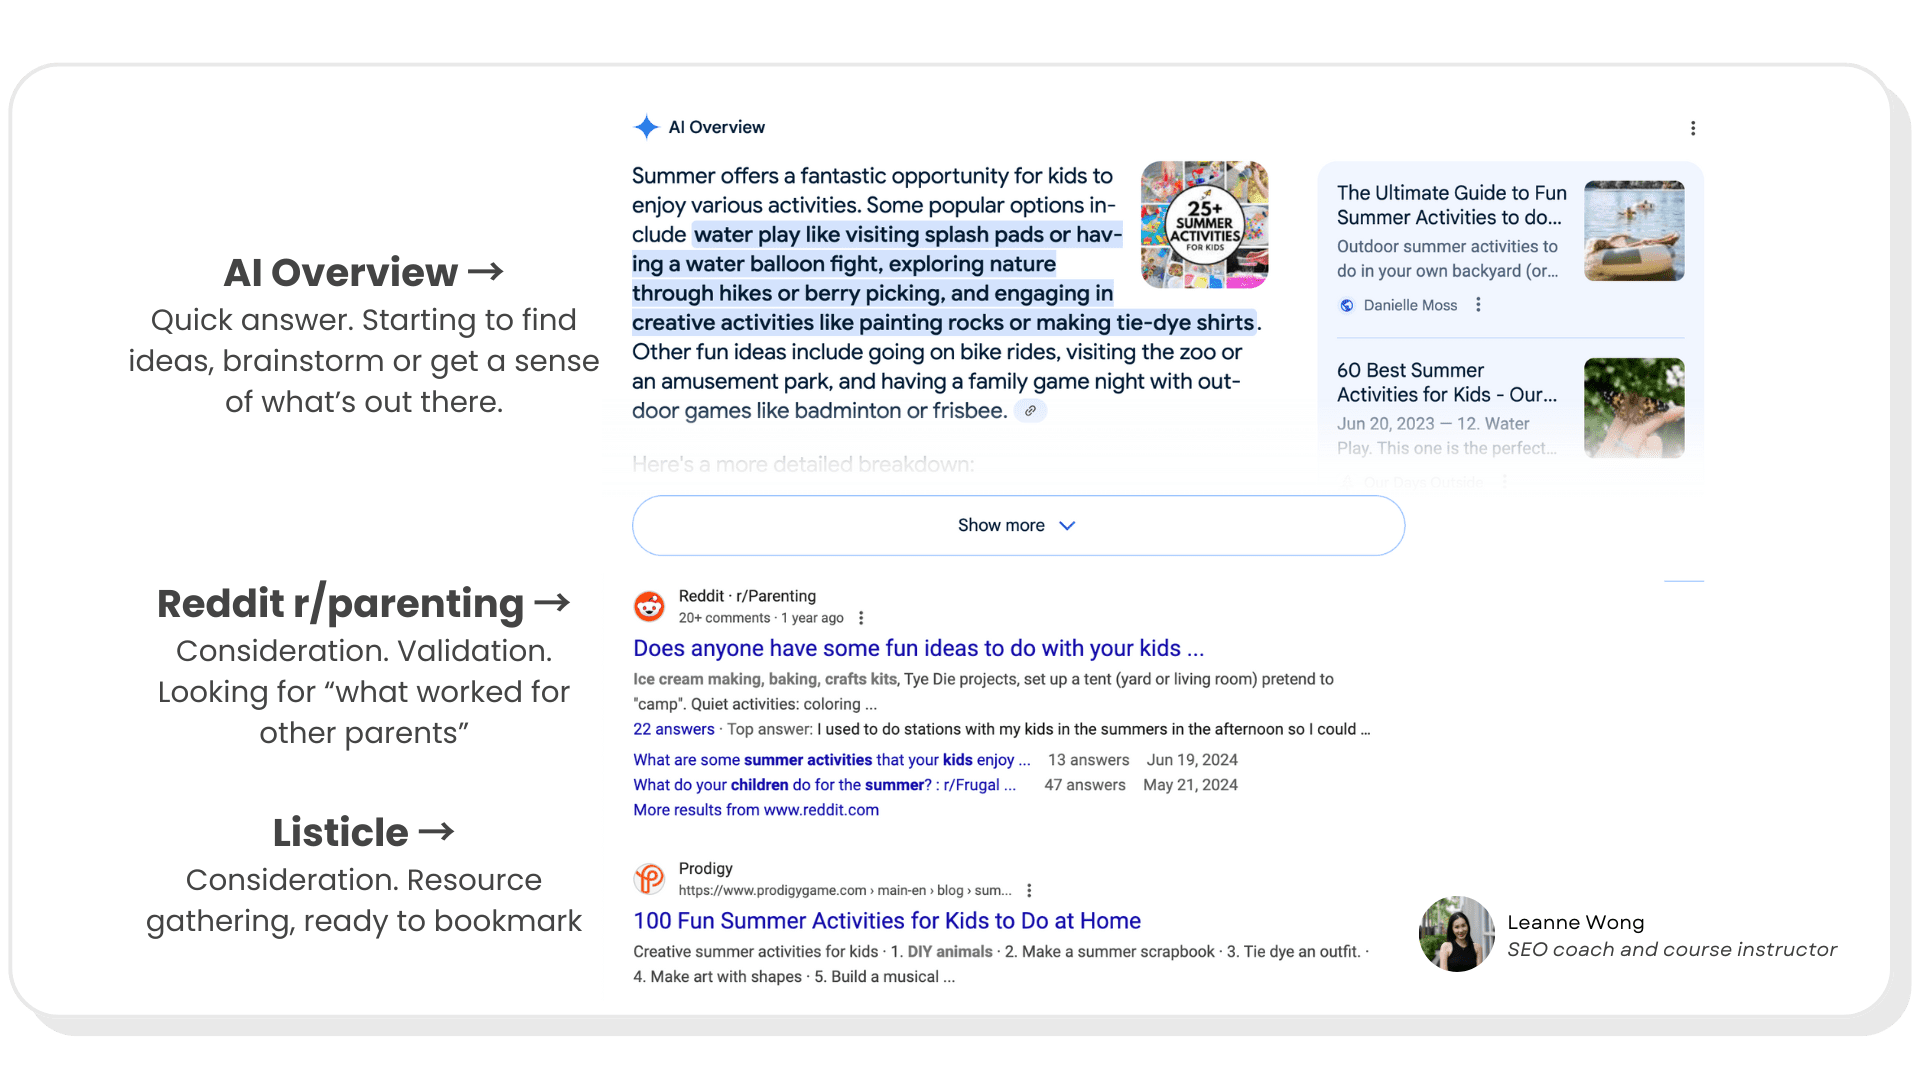
Task: Open the AI Overview three-dot menu
Action: 1693,128
